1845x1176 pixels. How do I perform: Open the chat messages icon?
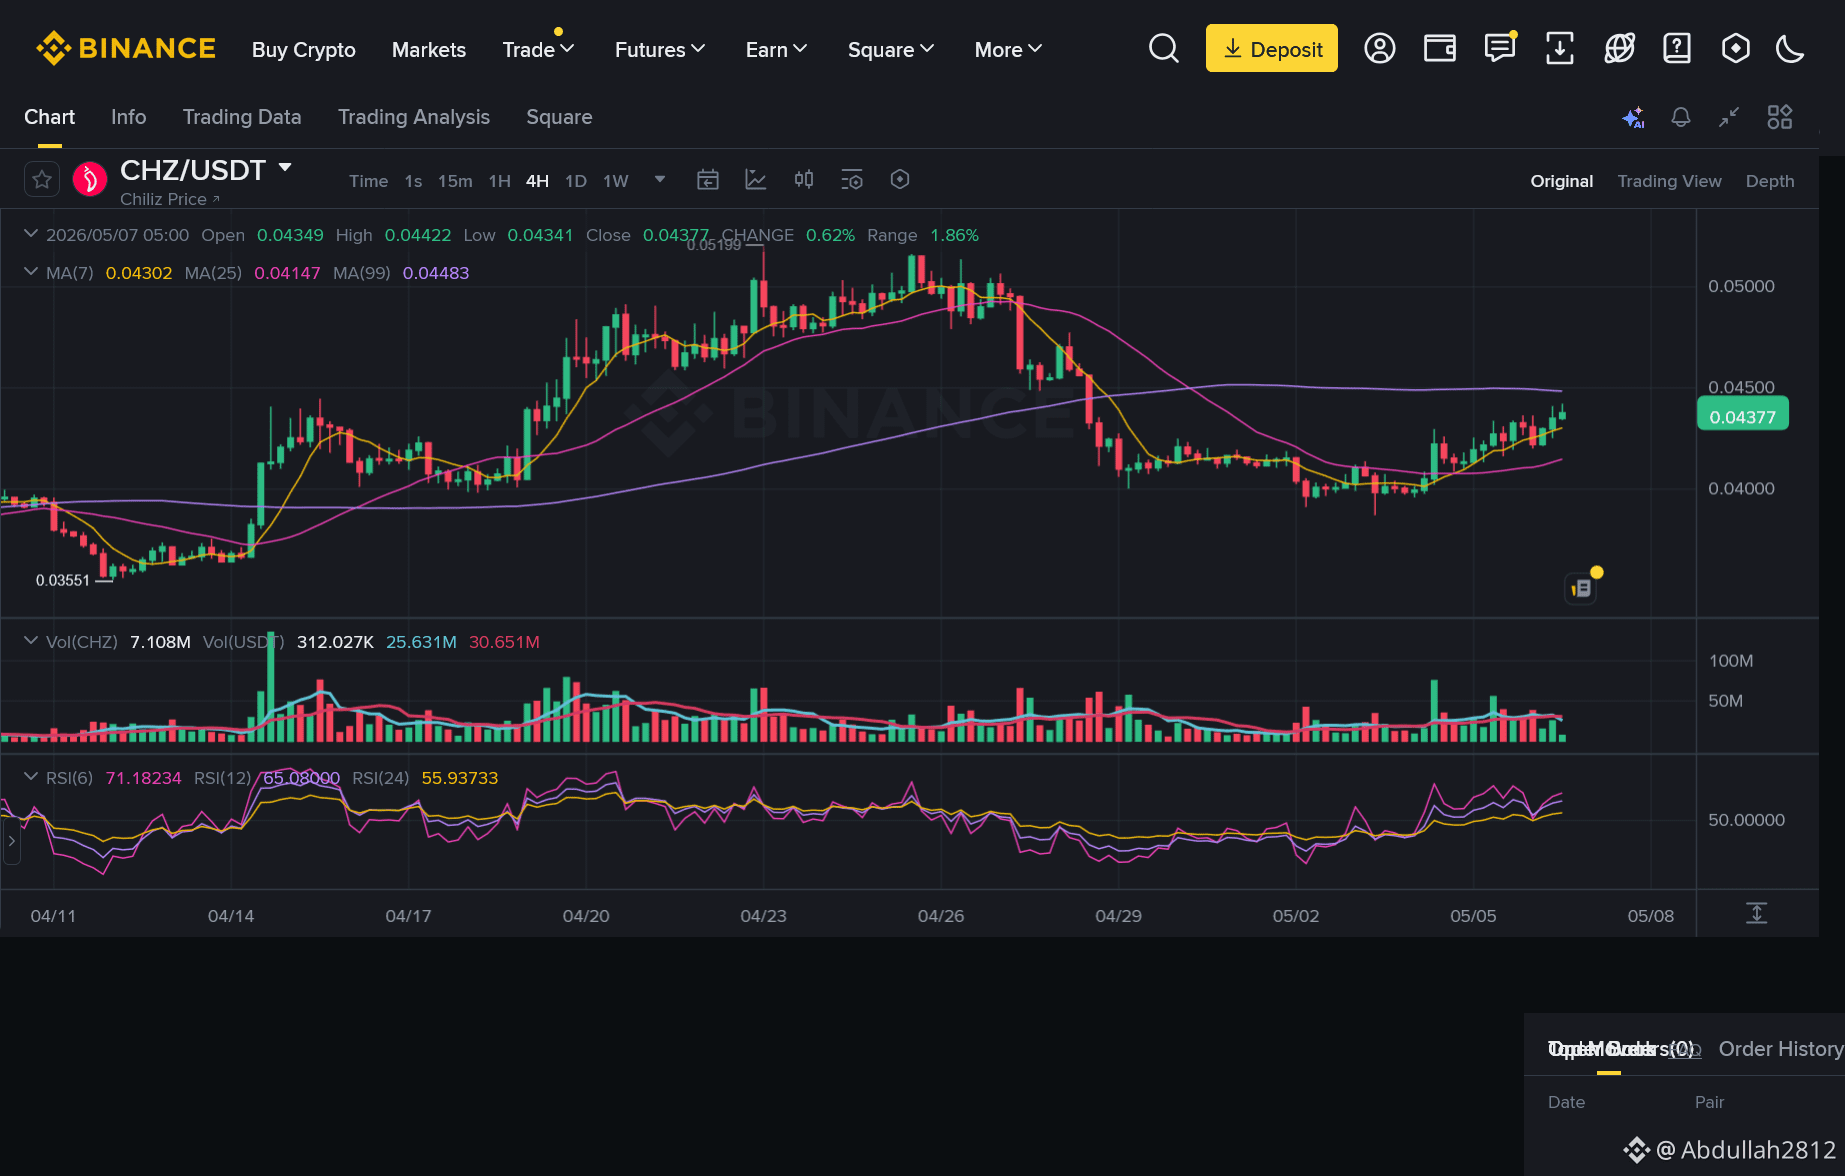coord(1500,48)
